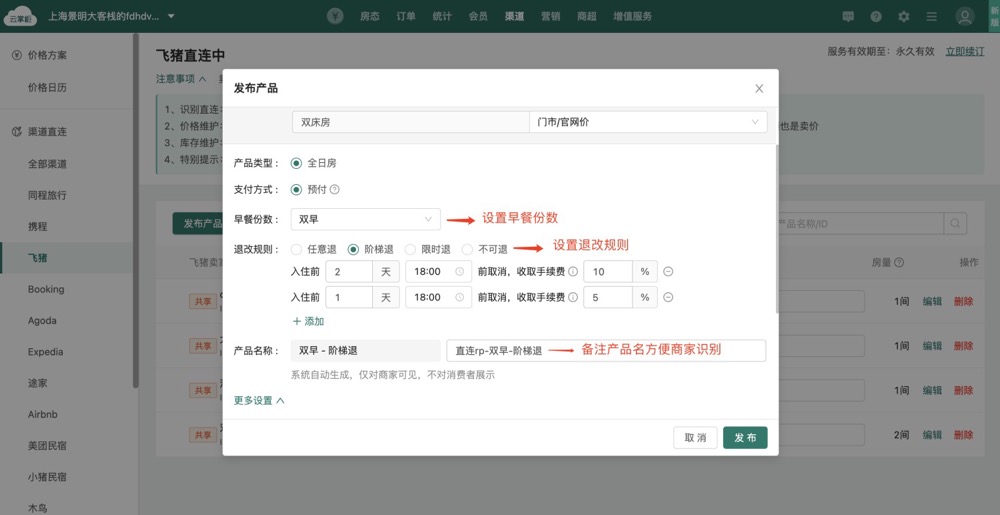This screenshot has height=515, width=1000.
Task: Click the green 发布 button
Action: (x=745, y=438)
